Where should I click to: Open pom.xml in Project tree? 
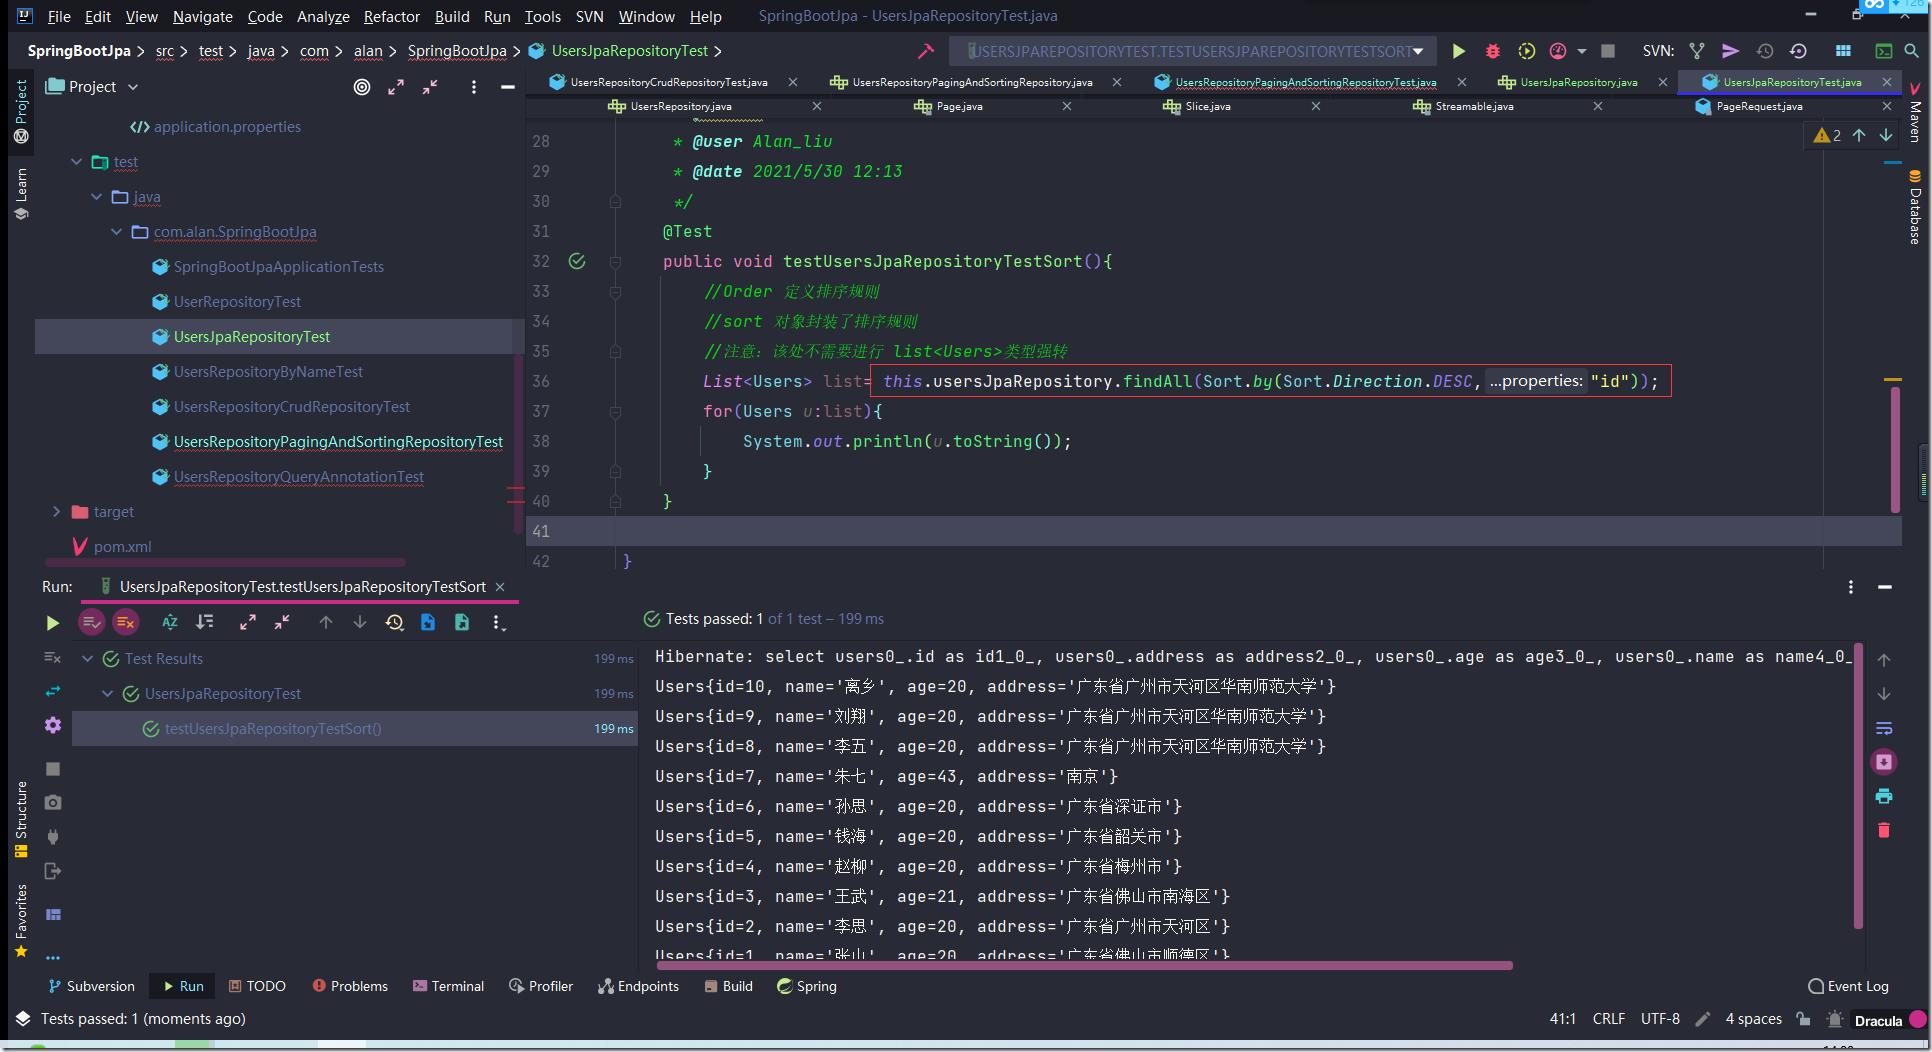122,547
